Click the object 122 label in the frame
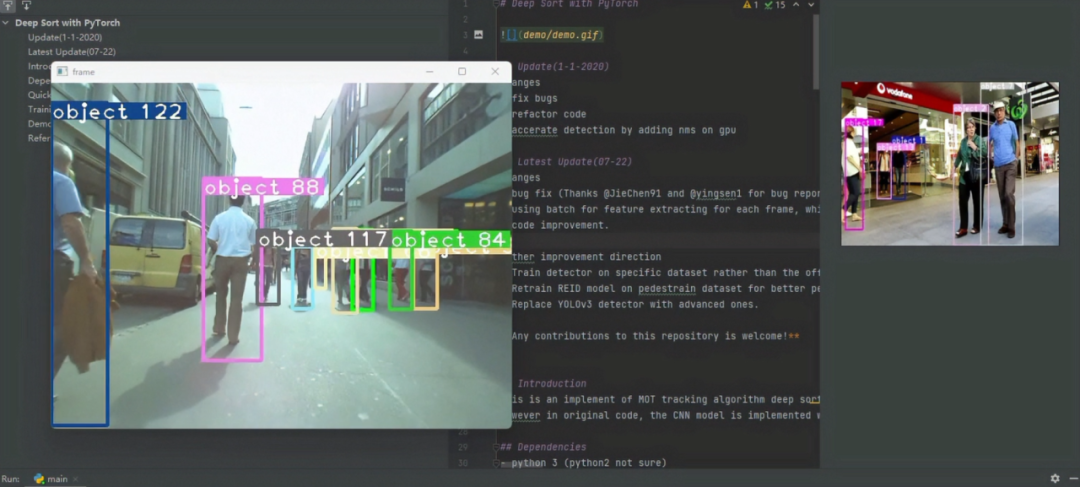1080x487 pixels. (119, 111)
